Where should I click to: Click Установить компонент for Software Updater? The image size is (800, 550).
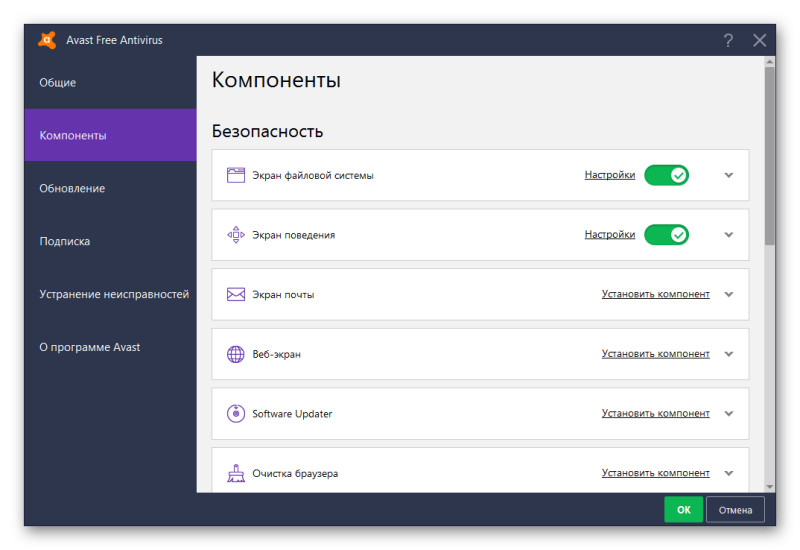(x=656, y=413)
